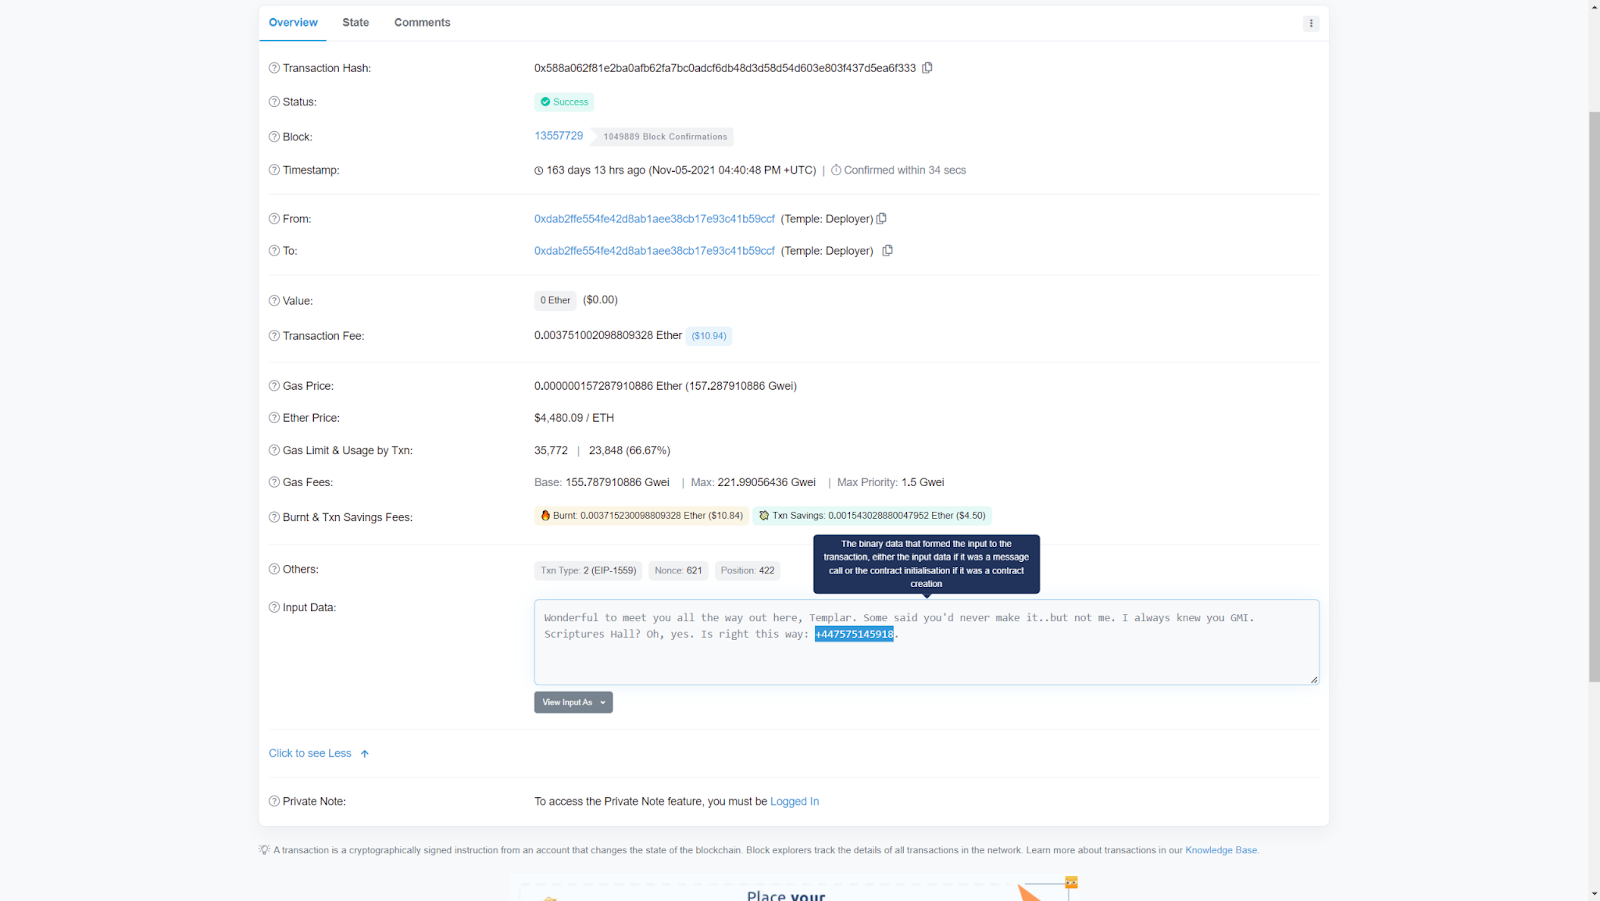Click the Txn Savings icon

[764, 516]
